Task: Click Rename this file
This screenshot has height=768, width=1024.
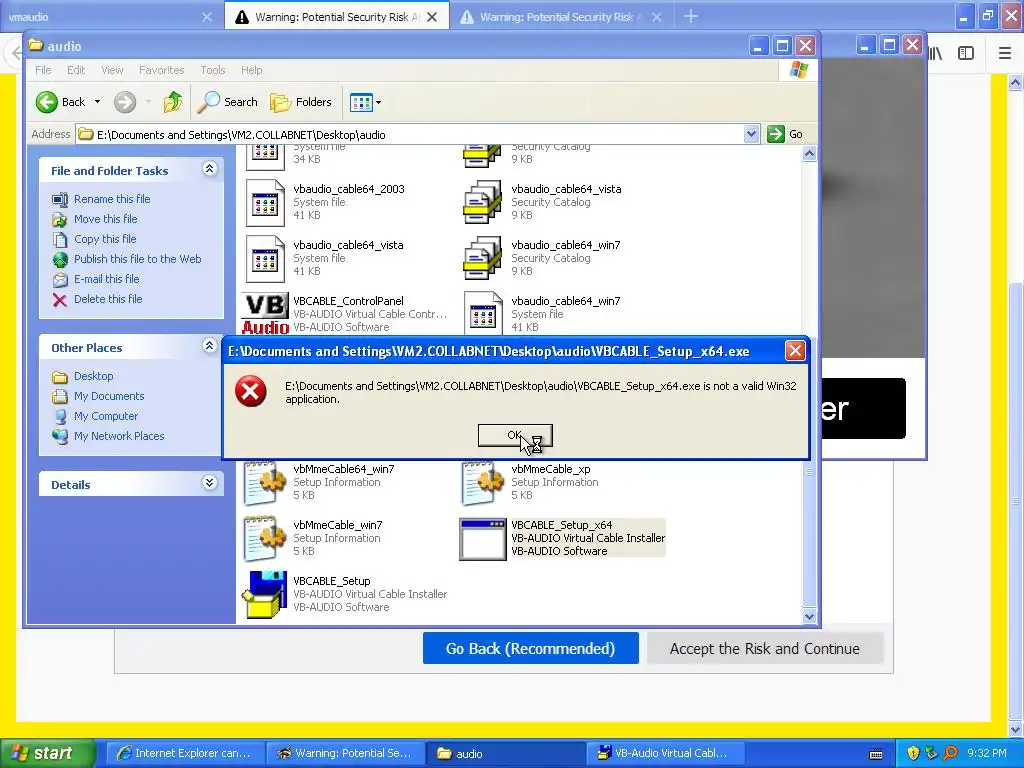Action: (112, 199)
